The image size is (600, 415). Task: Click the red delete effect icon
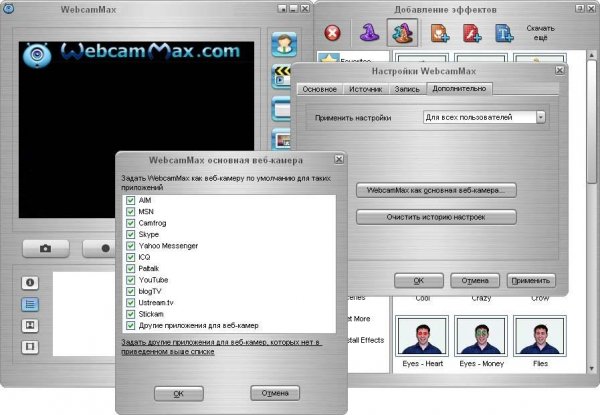tap(333, 33)
